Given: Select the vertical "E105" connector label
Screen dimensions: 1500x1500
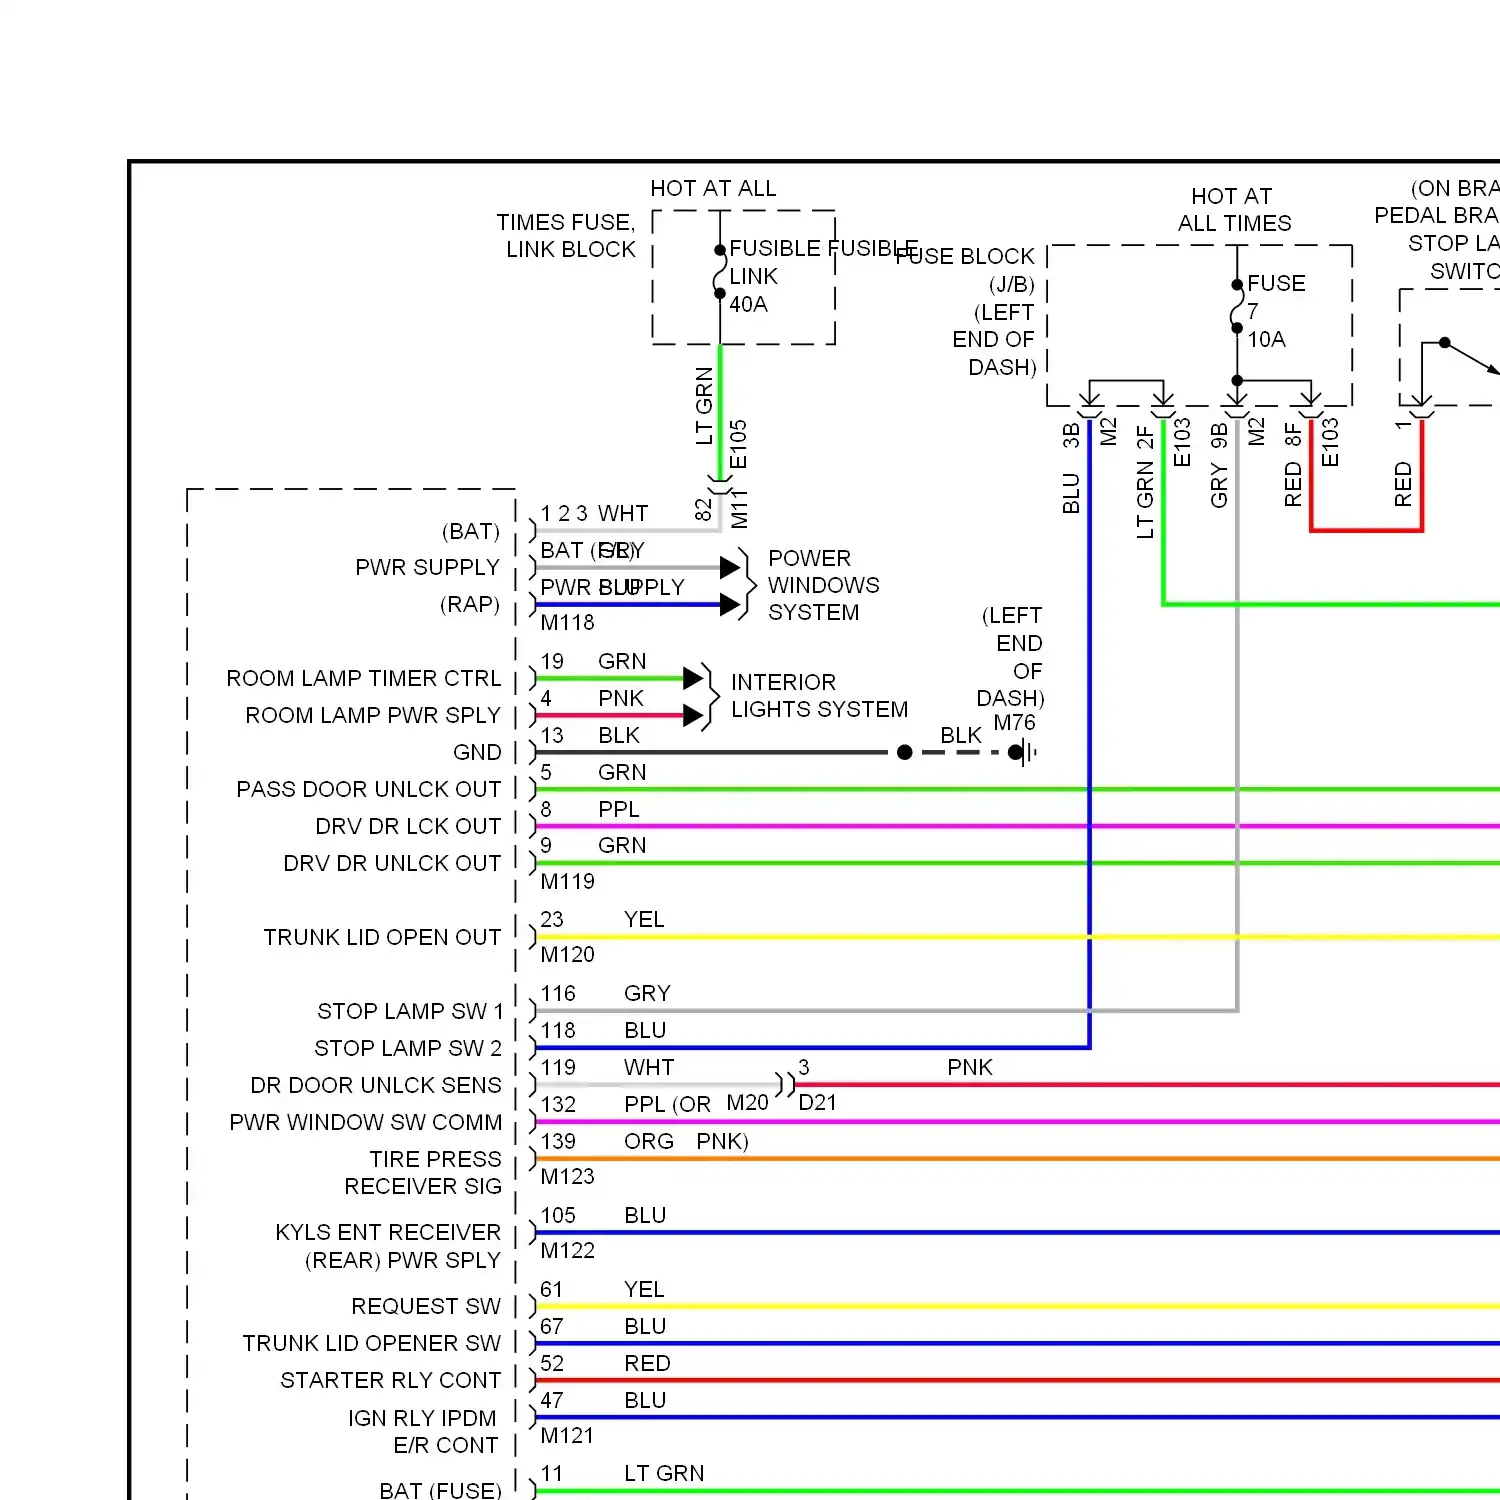Looking at the screenshot, I should [738, 444].
